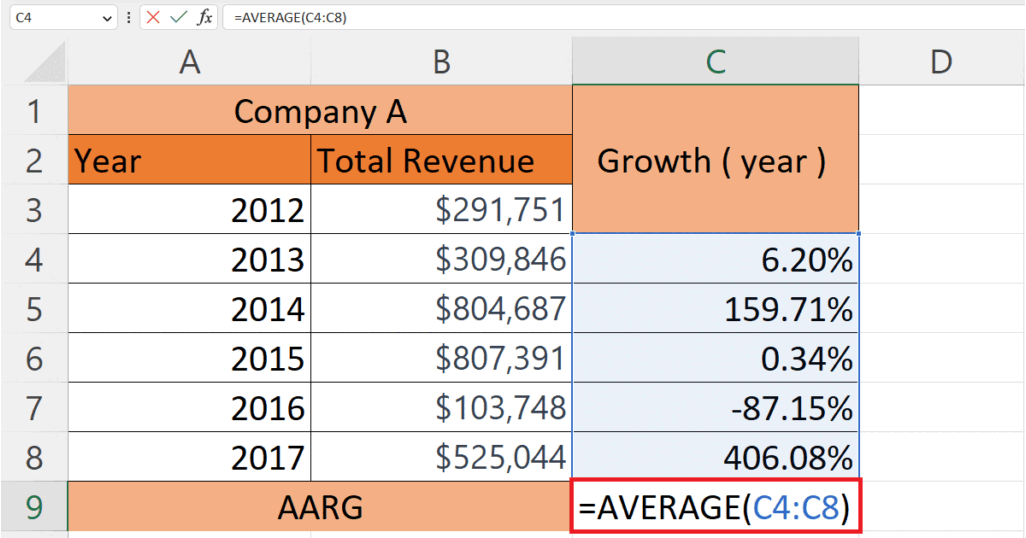Select row 2 header

34,160
